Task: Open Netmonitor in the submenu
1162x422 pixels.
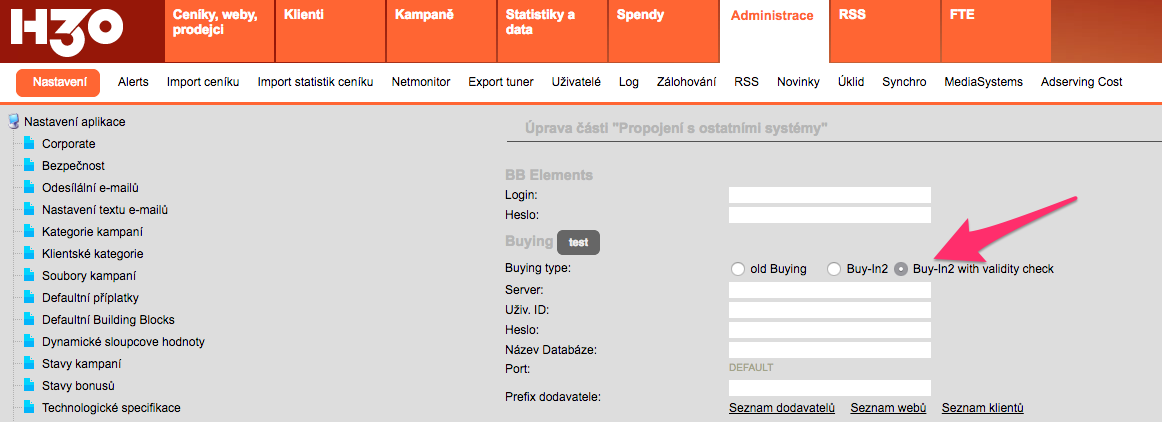Action: (x=421, y=82)
